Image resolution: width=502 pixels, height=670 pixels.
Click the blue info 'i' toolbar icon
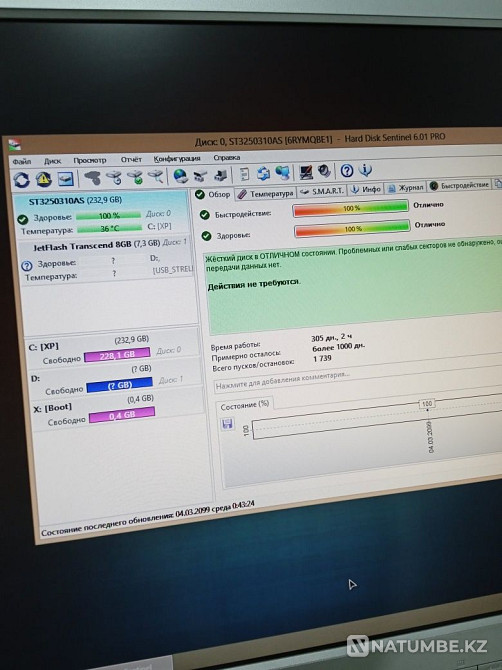click(x=365, y=170)
